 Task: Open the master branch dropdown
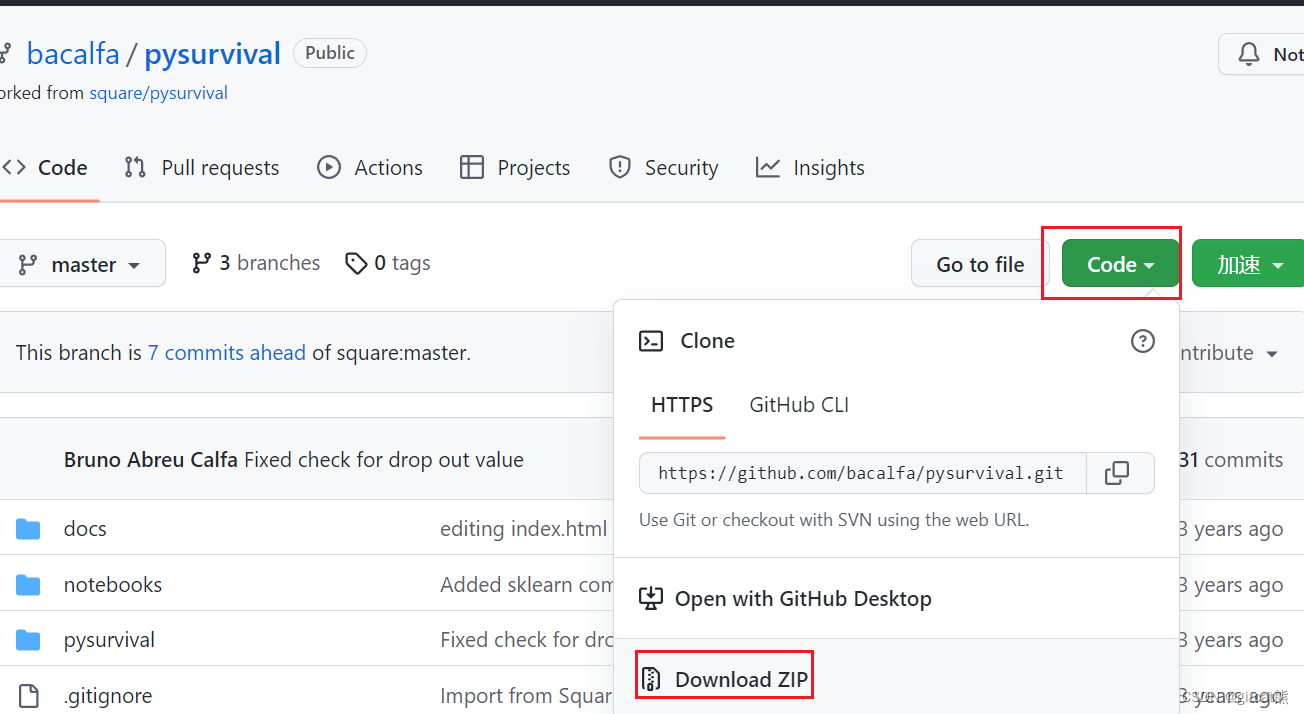point(81,265)
